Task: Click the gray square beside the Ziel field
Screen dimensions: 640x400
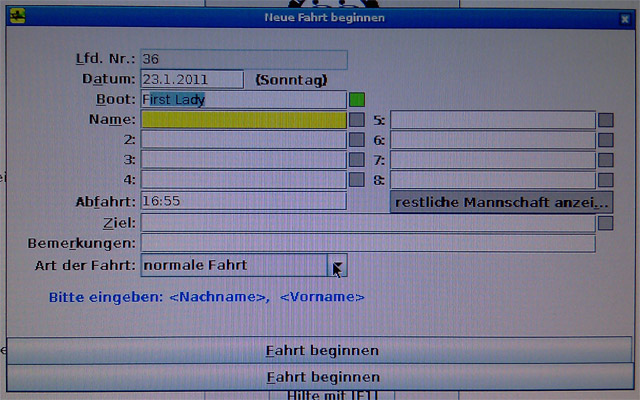Action: (605, 223)
